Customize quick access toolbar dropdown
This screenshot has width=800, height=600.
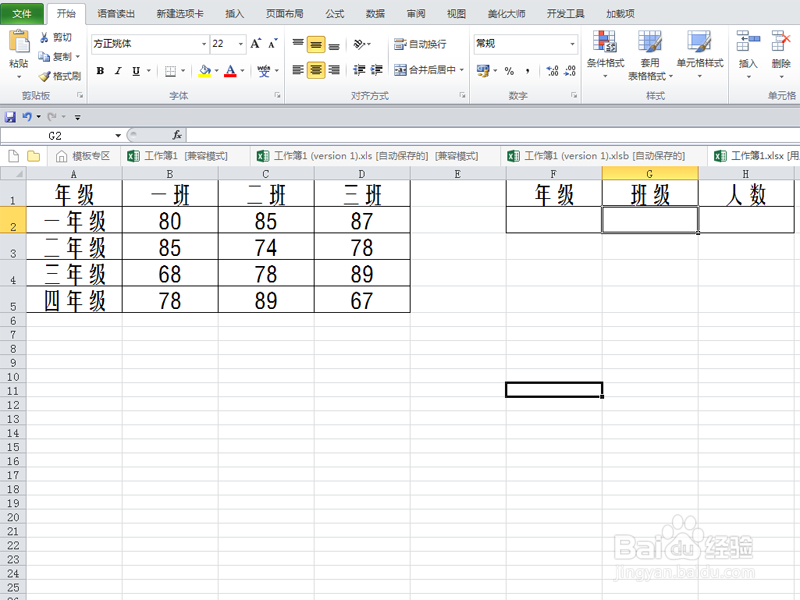point(78,117)
